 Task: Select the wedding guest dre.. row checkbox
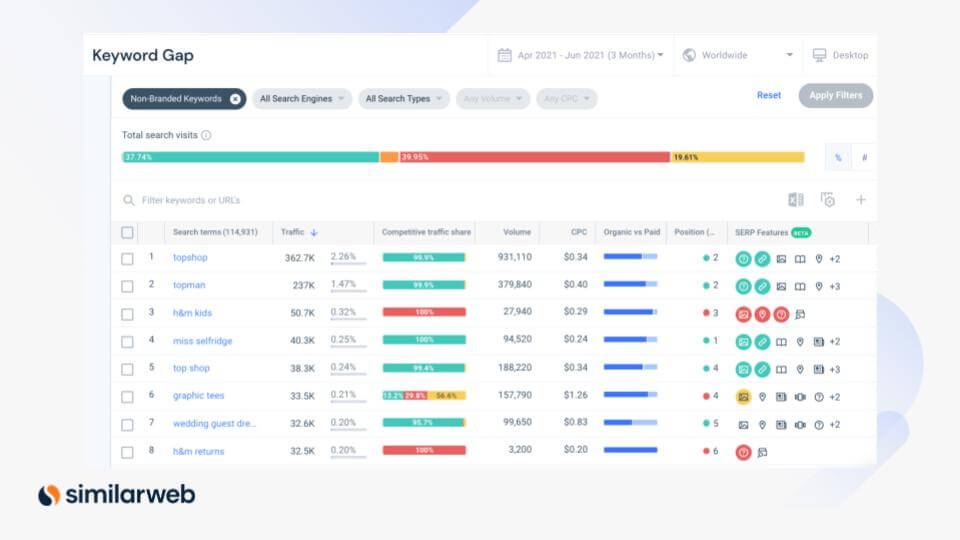[x=127, y=425]
